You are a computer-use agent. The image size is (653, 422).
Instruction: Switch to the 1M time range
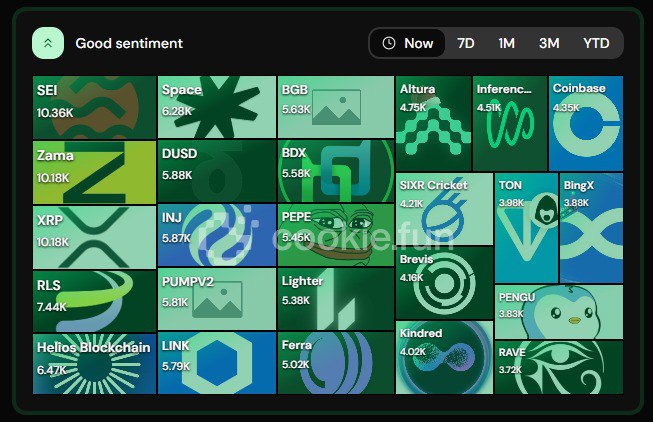click(506, 43)
